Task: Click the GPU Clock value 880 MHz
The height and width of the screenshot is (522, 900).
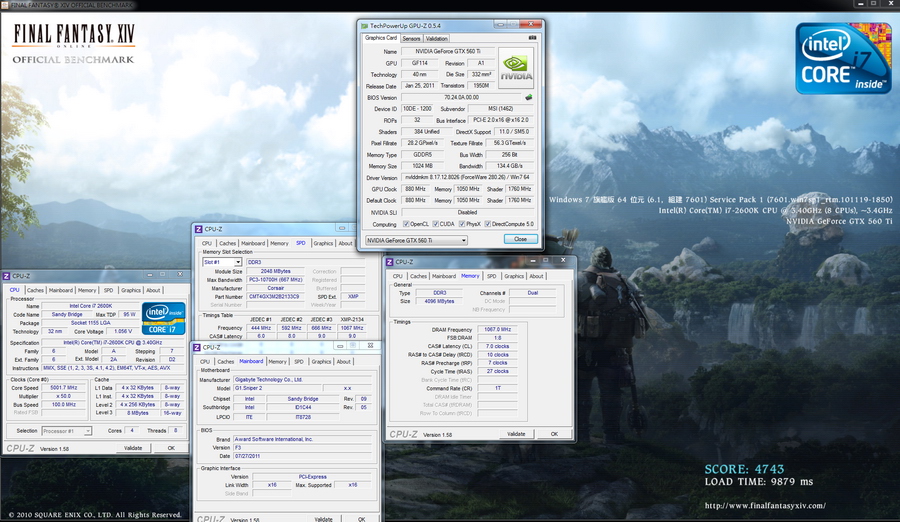Action: (415, 189)
